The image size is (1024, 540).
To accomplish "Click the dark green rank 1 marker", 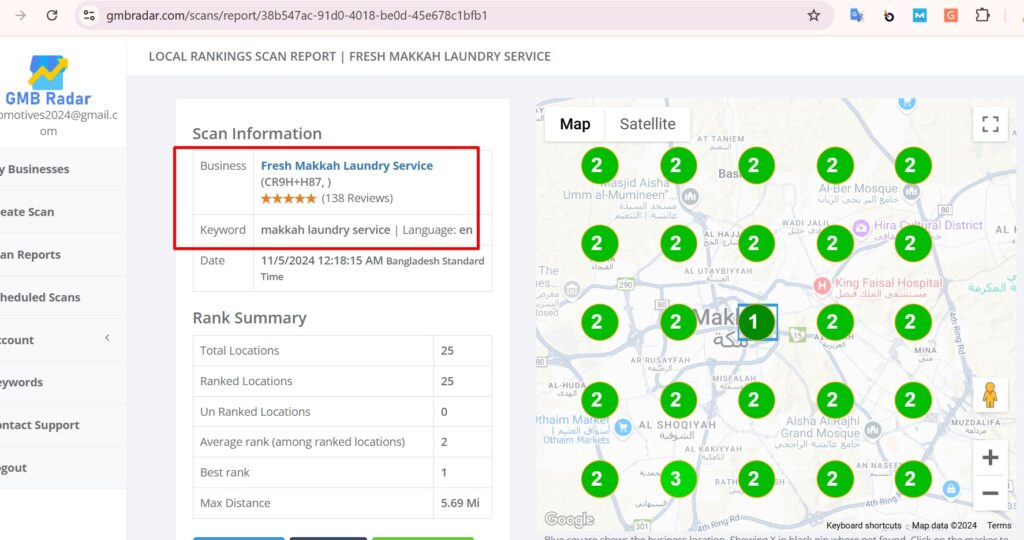I will pos(756,322).
